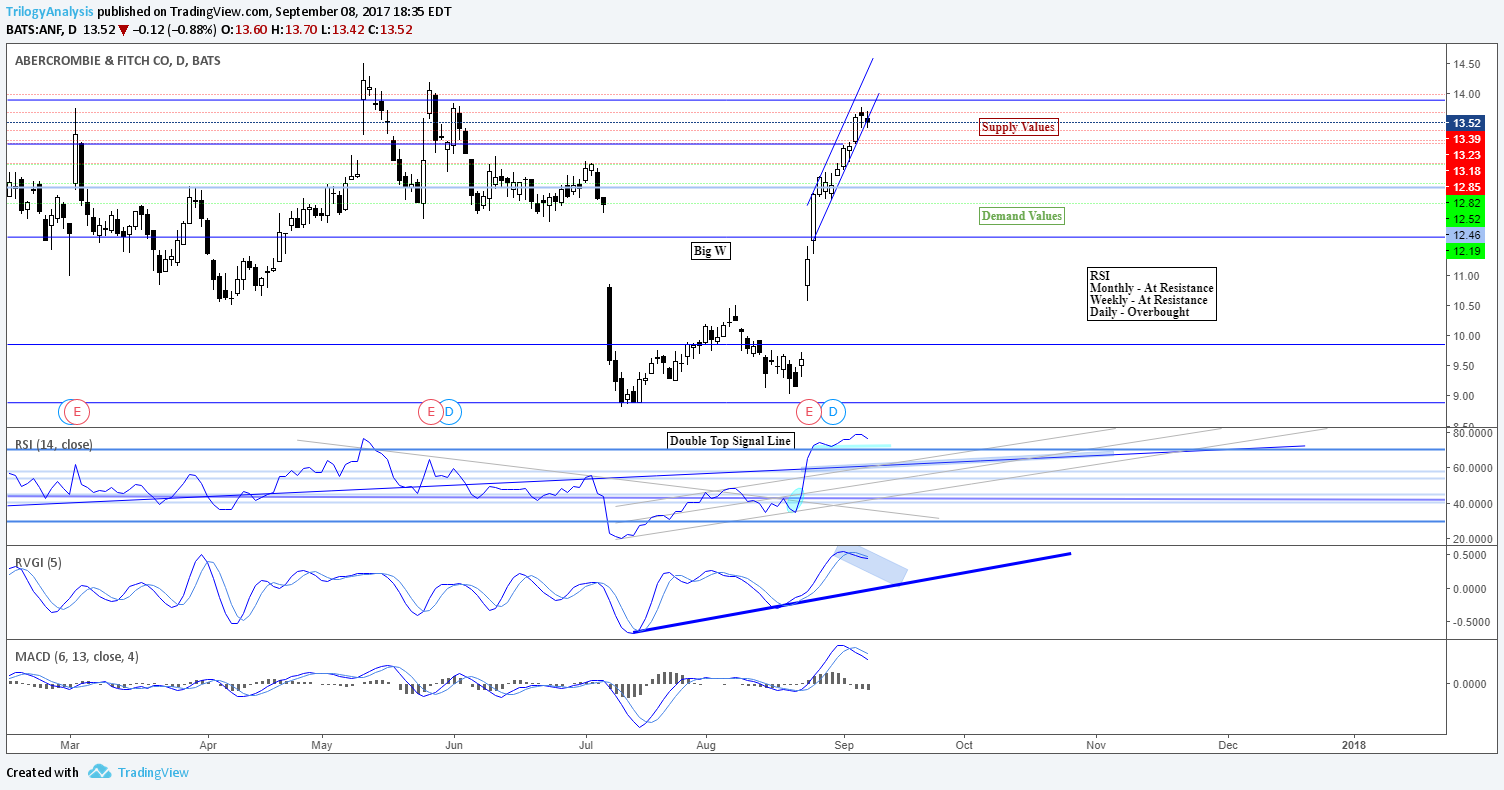Select the Demand Values annotation label
1504x790 pixels.
(1022, 216)
